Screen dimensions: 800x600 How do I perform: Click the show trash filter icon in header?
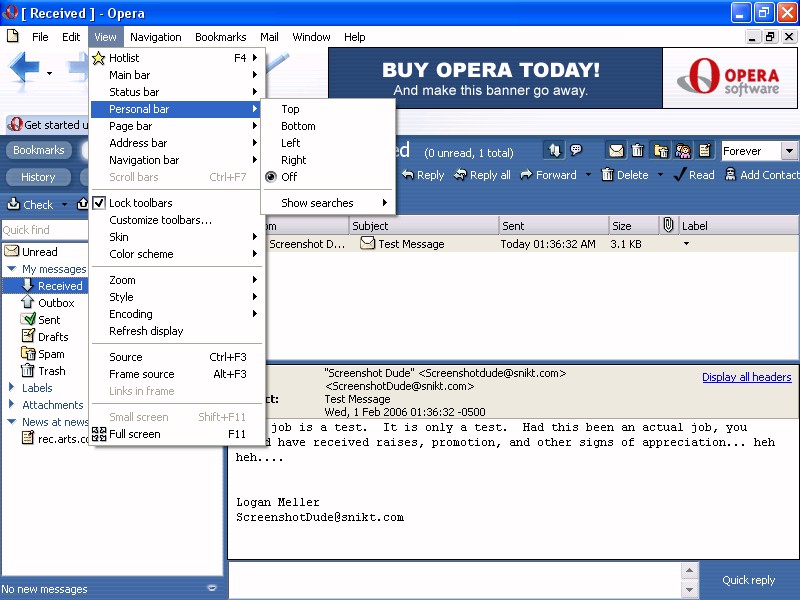pos(638,151)
